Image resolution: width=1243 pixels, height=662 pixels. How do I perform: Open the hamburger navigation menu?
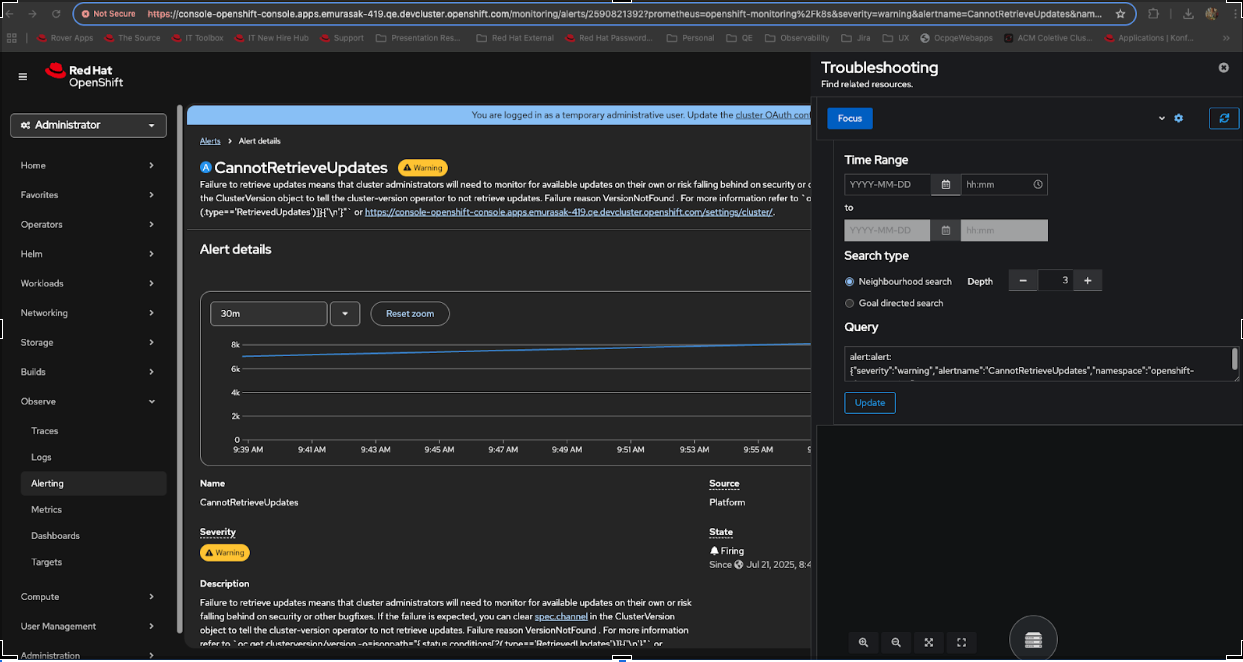tap(23, 76)
